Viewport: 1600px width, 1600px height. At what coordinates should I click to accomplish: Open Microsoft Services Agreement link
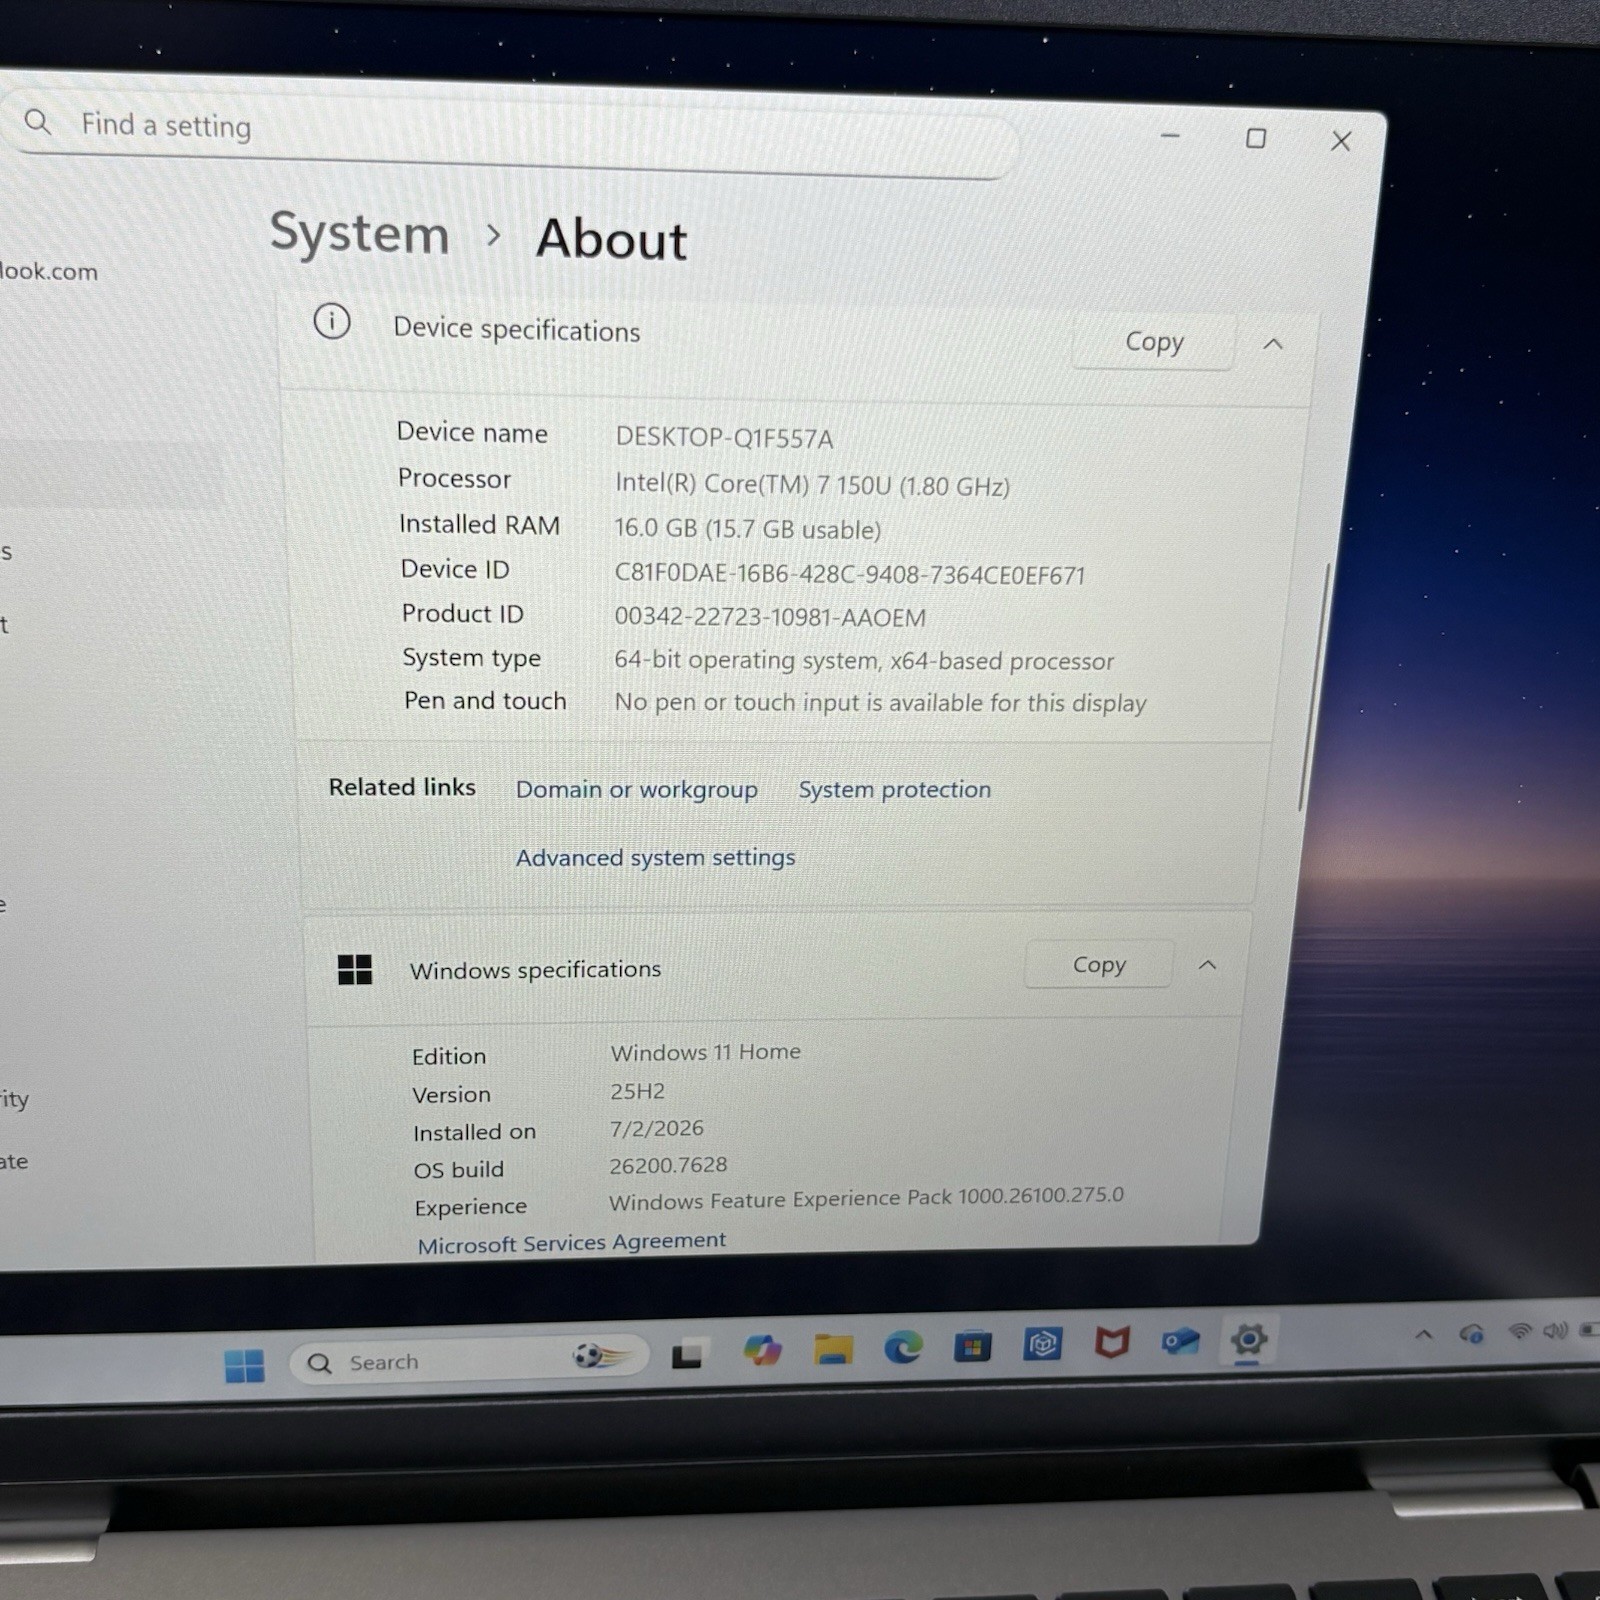(x=572, y=1243)
